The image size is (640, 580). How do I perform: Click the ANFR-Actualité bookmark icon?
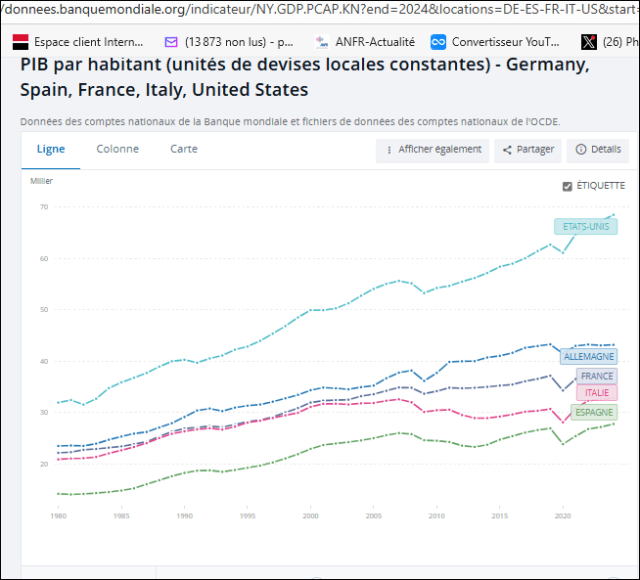321,42
